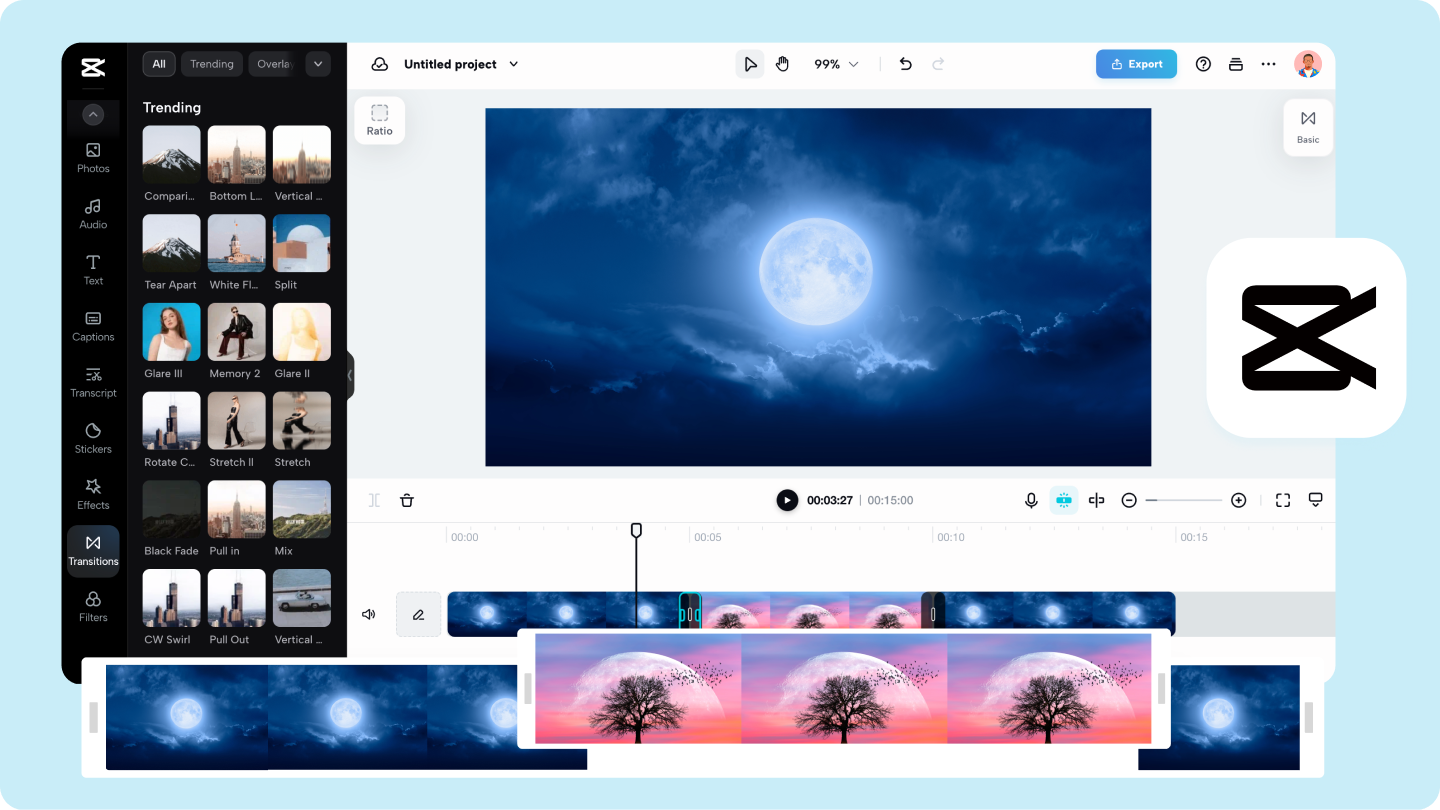
Task: Activate the Split tool in the timeline toolbar
Action: pyautogui.click(x=373, y=499)
